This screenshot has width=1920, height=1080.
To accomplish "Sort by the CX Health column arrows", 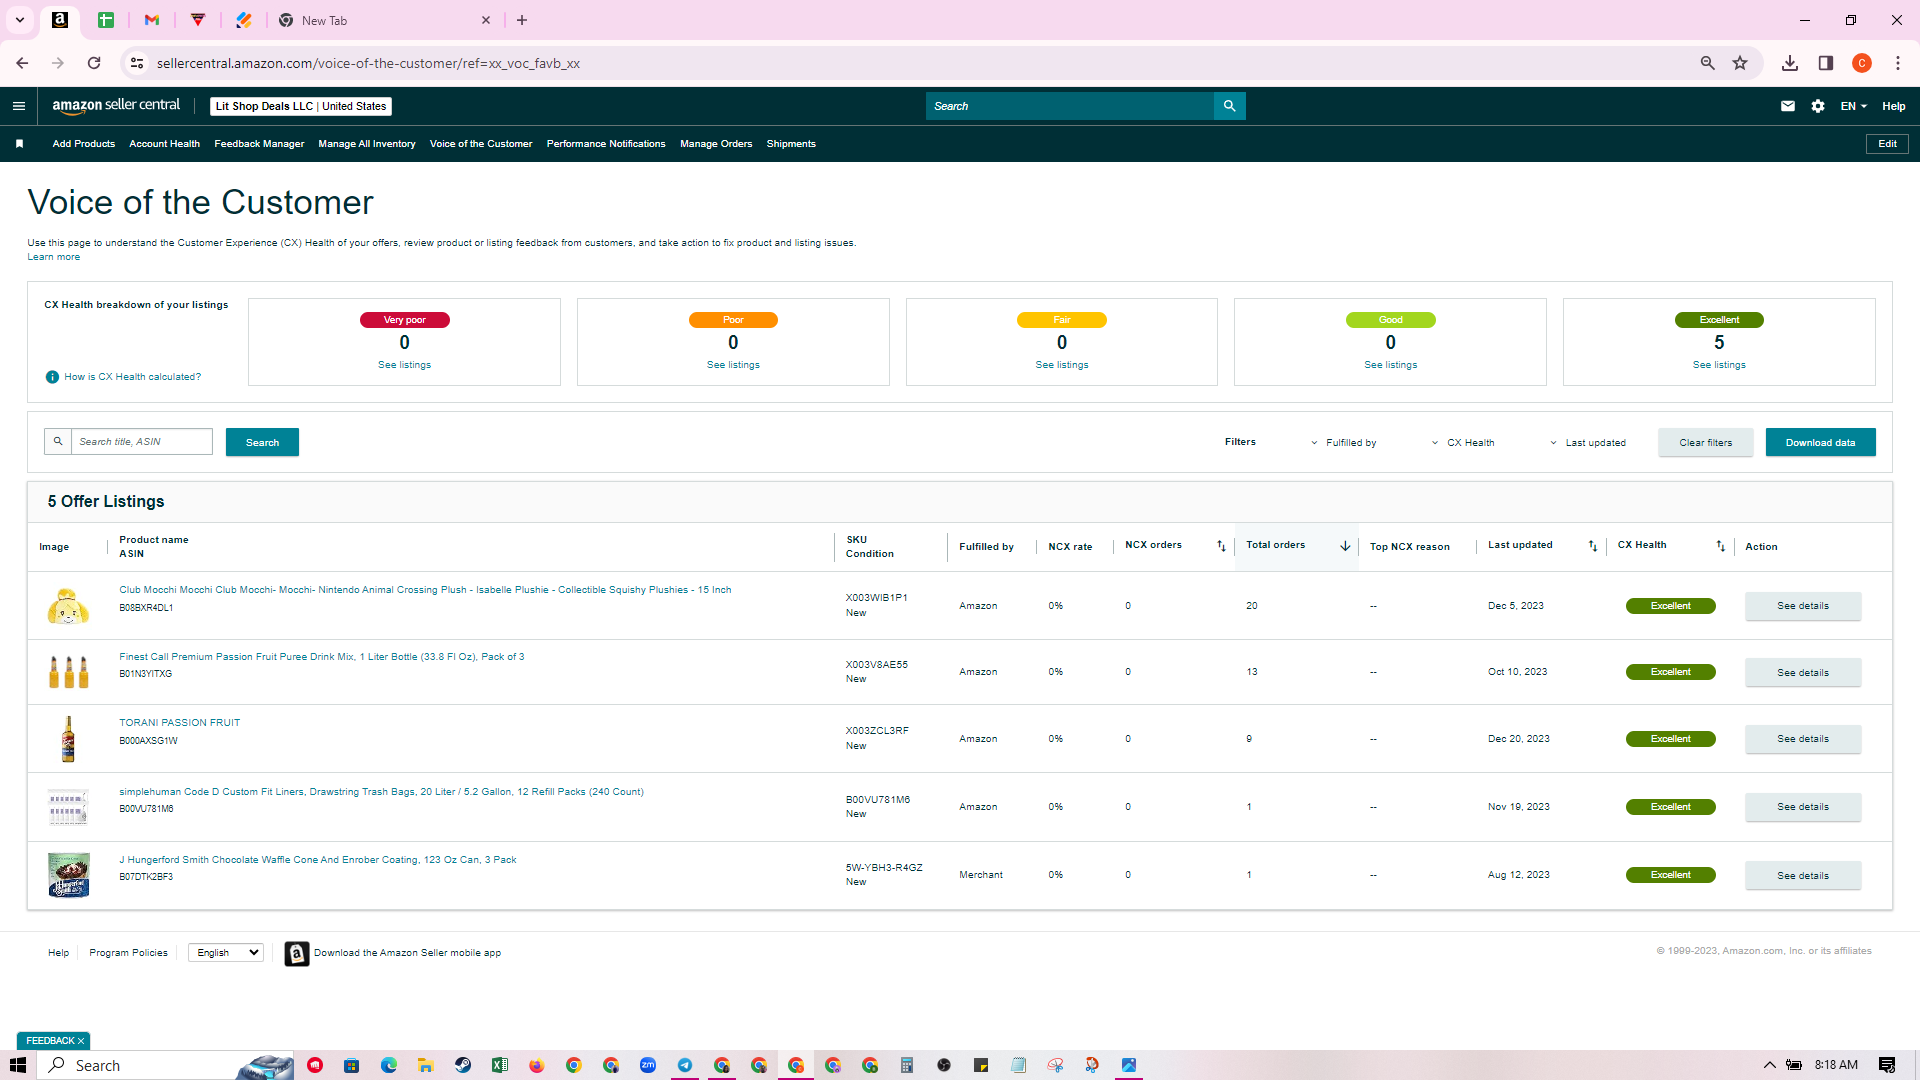I will (x=1721, y=546).
